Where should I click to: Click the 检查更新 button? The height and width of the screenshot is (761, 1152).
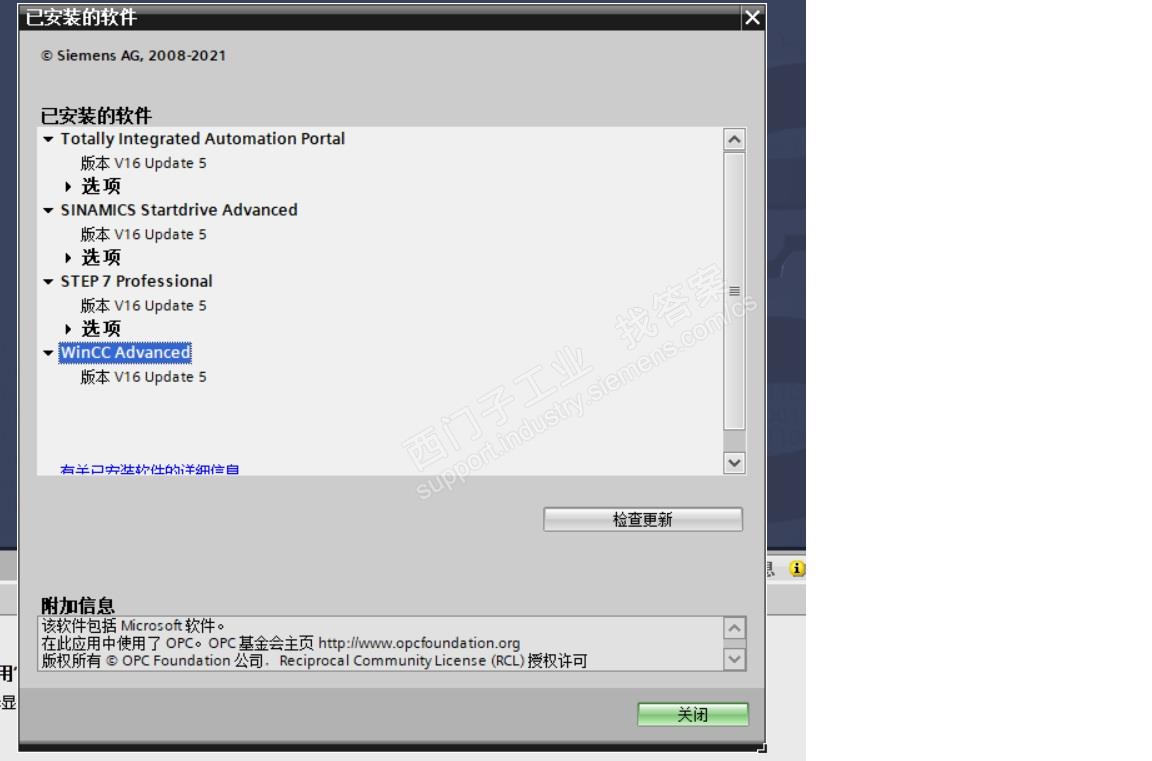click(x=643, y=519)
